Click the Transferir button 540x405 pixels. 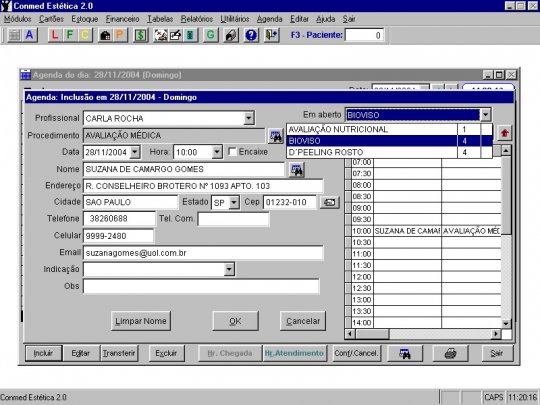(119, 353)
